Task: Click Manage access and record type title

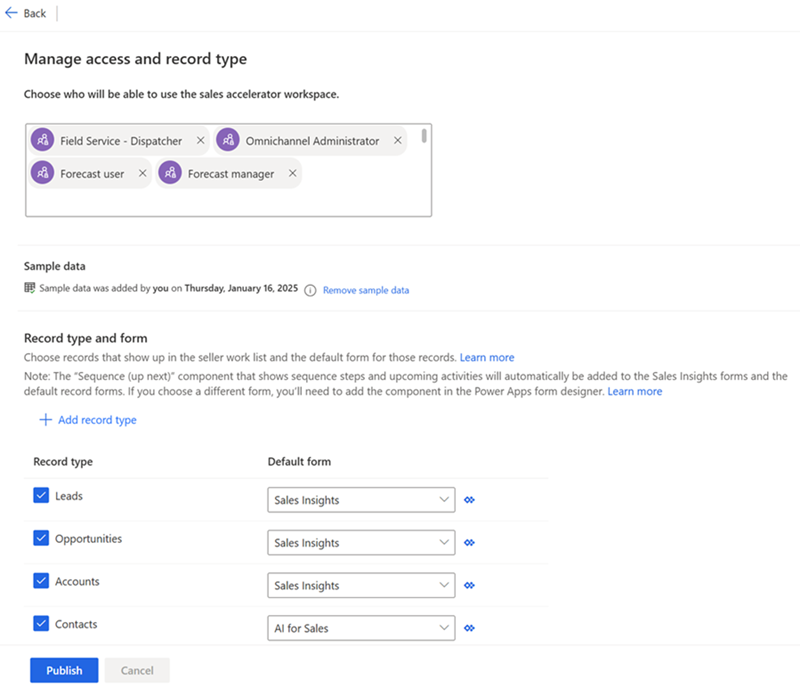Action: coord(135,59)
